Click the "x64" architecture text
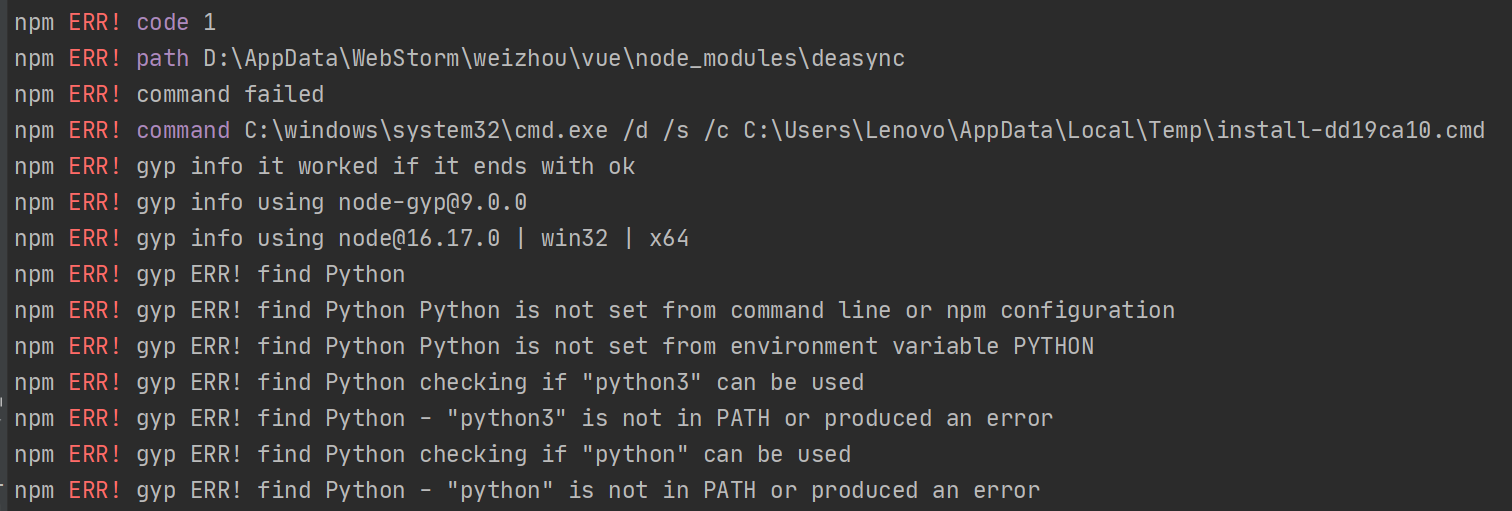Screen dimensions: 1512x511 click(669, 238)
